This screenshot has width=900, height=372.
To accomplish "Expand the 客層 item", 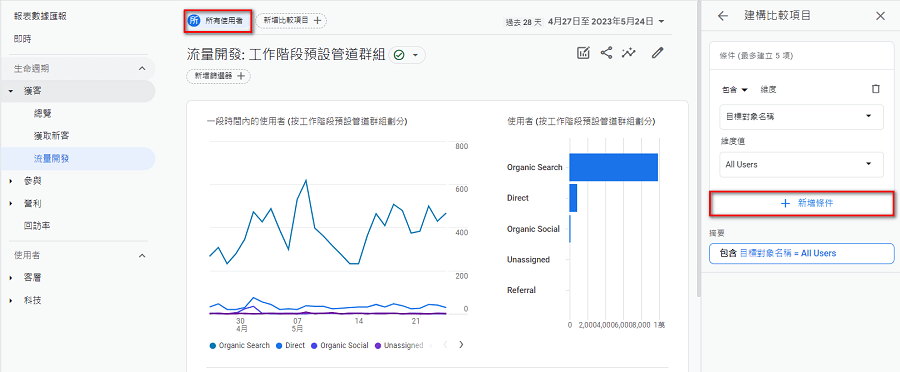I will pyautogui.click(x=11, y=278).
